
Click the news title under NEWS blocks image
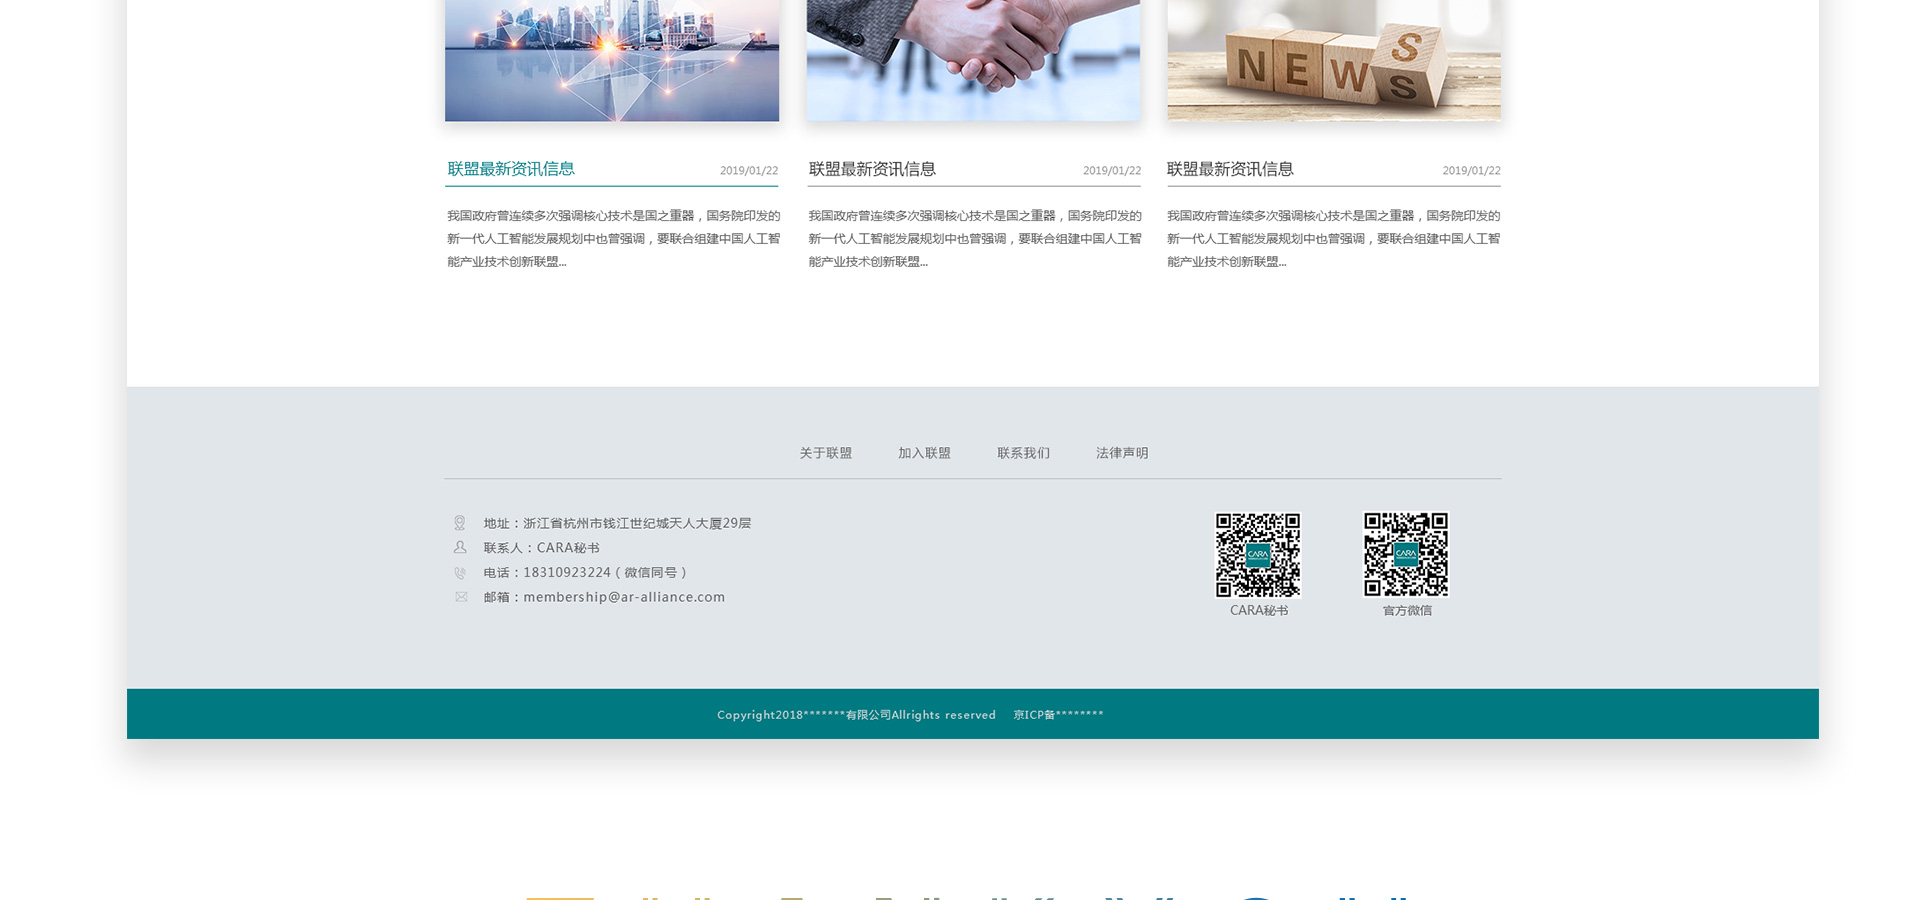tap(1230, 169)
